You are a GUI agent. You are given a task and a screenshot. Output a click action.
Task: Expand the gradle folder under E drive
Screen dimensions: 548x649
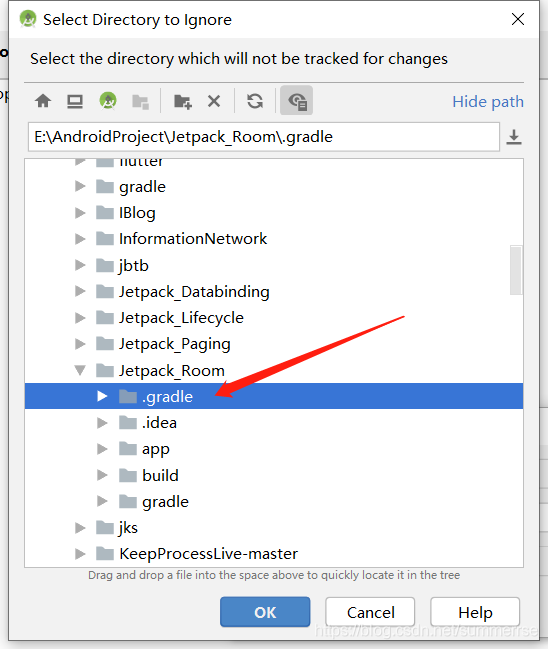point(80,187)
